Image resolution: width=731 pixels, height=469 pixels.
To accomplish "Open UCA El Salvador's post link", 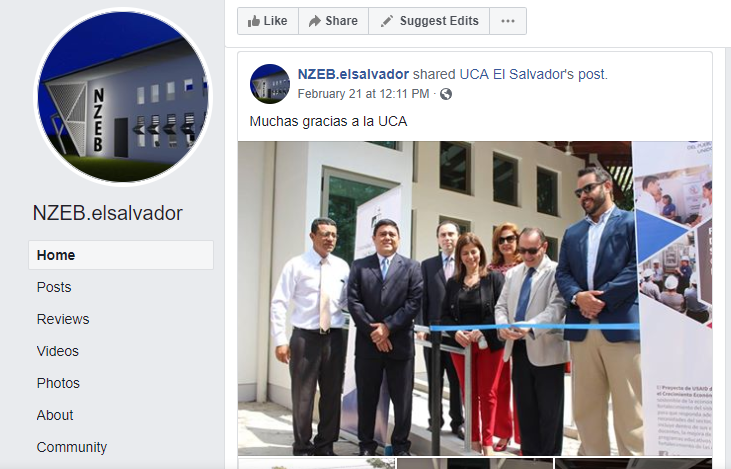I will [x=534, y=74].
